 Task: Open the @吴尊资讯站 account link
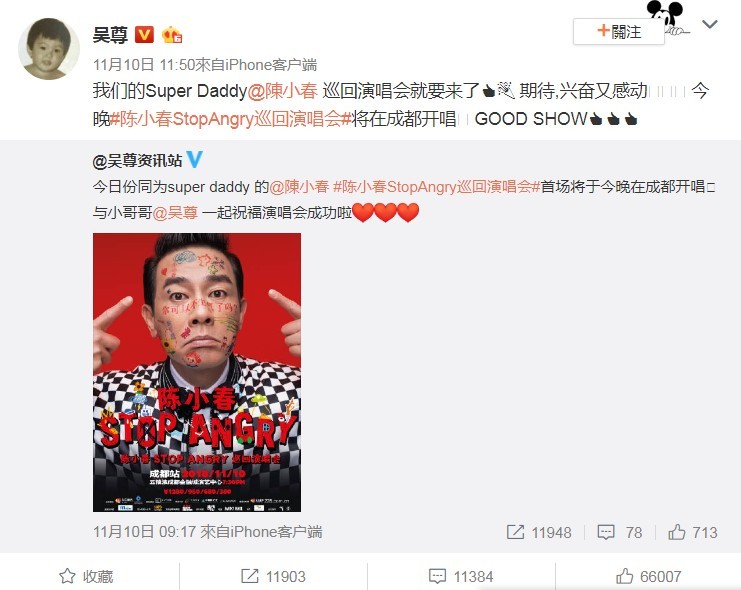click(138, 161)
